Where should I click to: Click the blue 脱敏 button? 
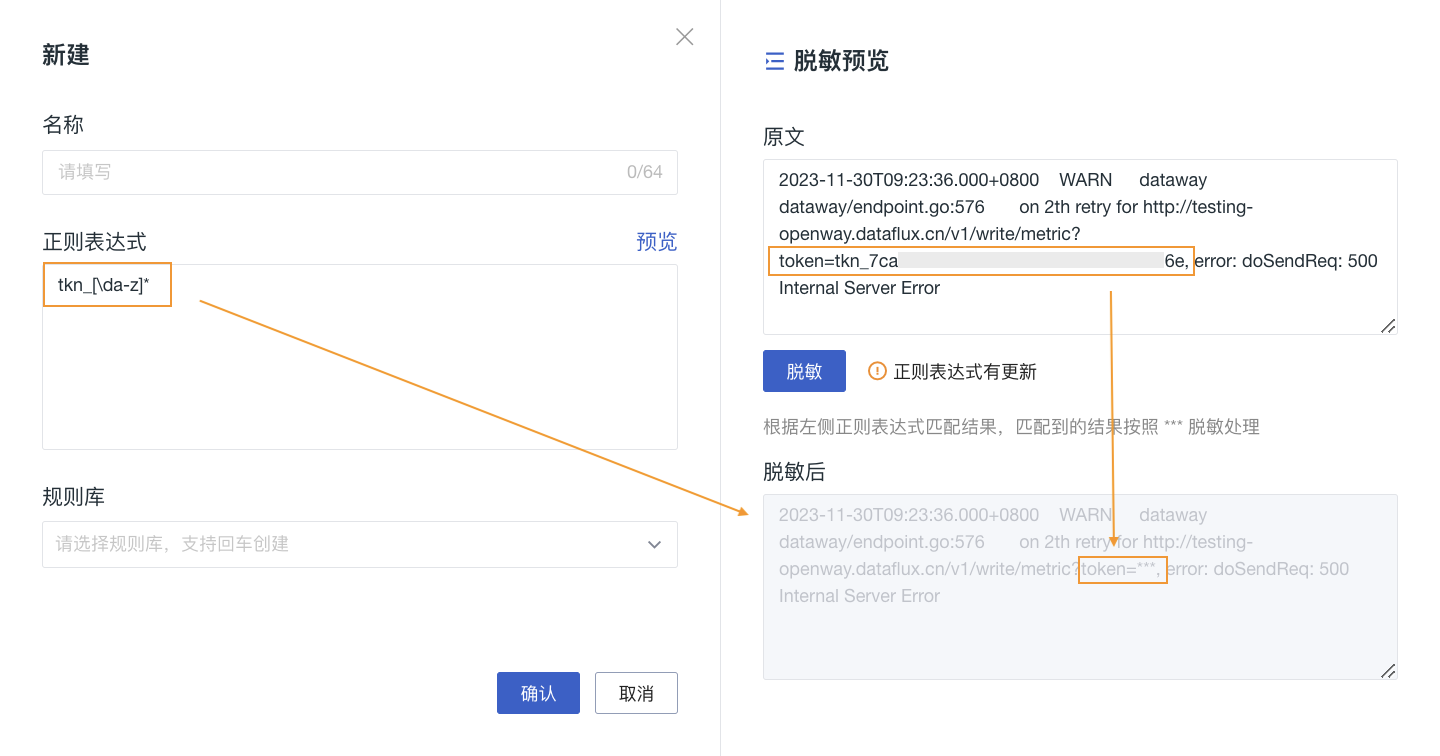[x=804, y=371]
